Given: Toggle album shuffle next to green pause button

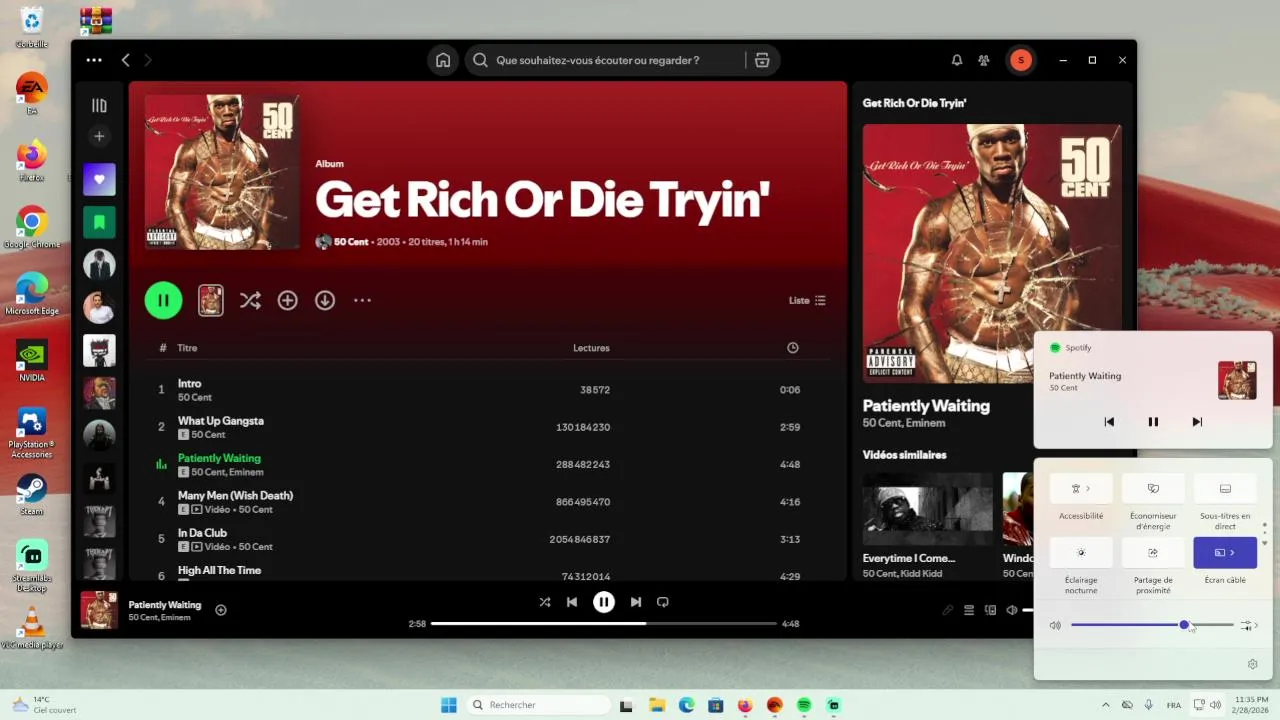Looking at the screenshot, I should (250, 300).
